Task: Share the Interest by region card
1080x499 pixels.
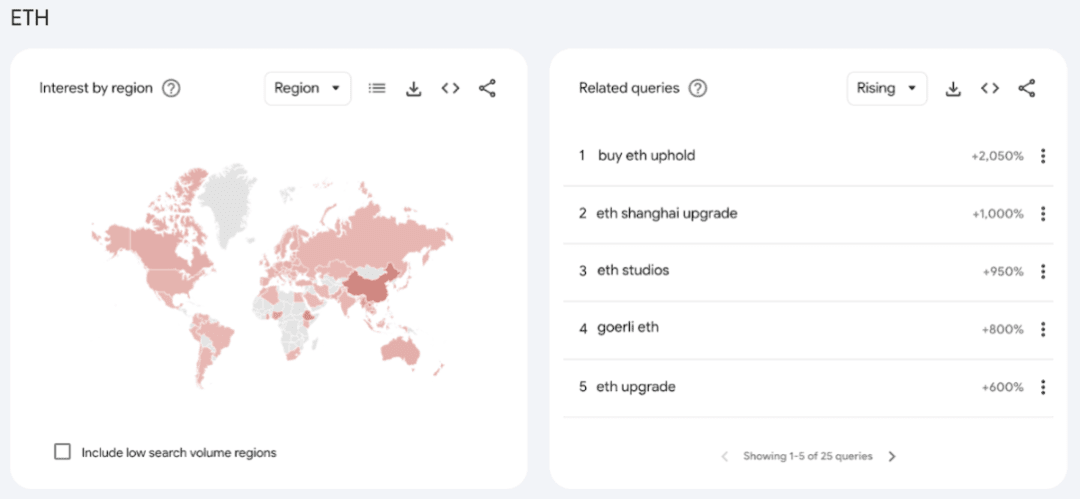Action: click(487, 88)
